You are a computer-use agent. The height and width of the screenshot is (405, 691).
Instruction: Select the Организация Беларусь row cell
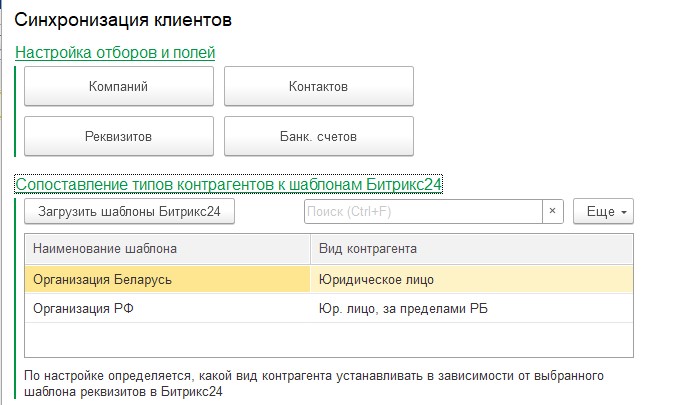click(x=167, y=279)
